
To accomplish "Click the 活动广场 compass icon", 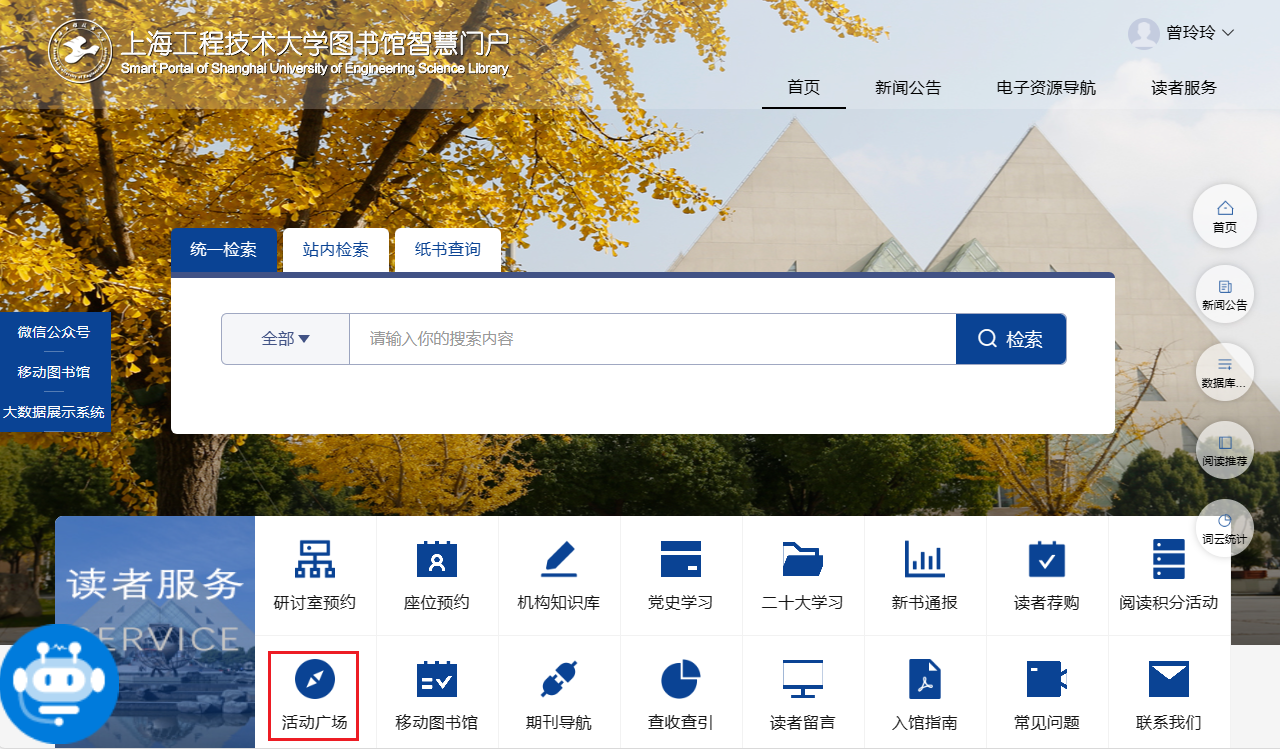I will click(314, 680).
